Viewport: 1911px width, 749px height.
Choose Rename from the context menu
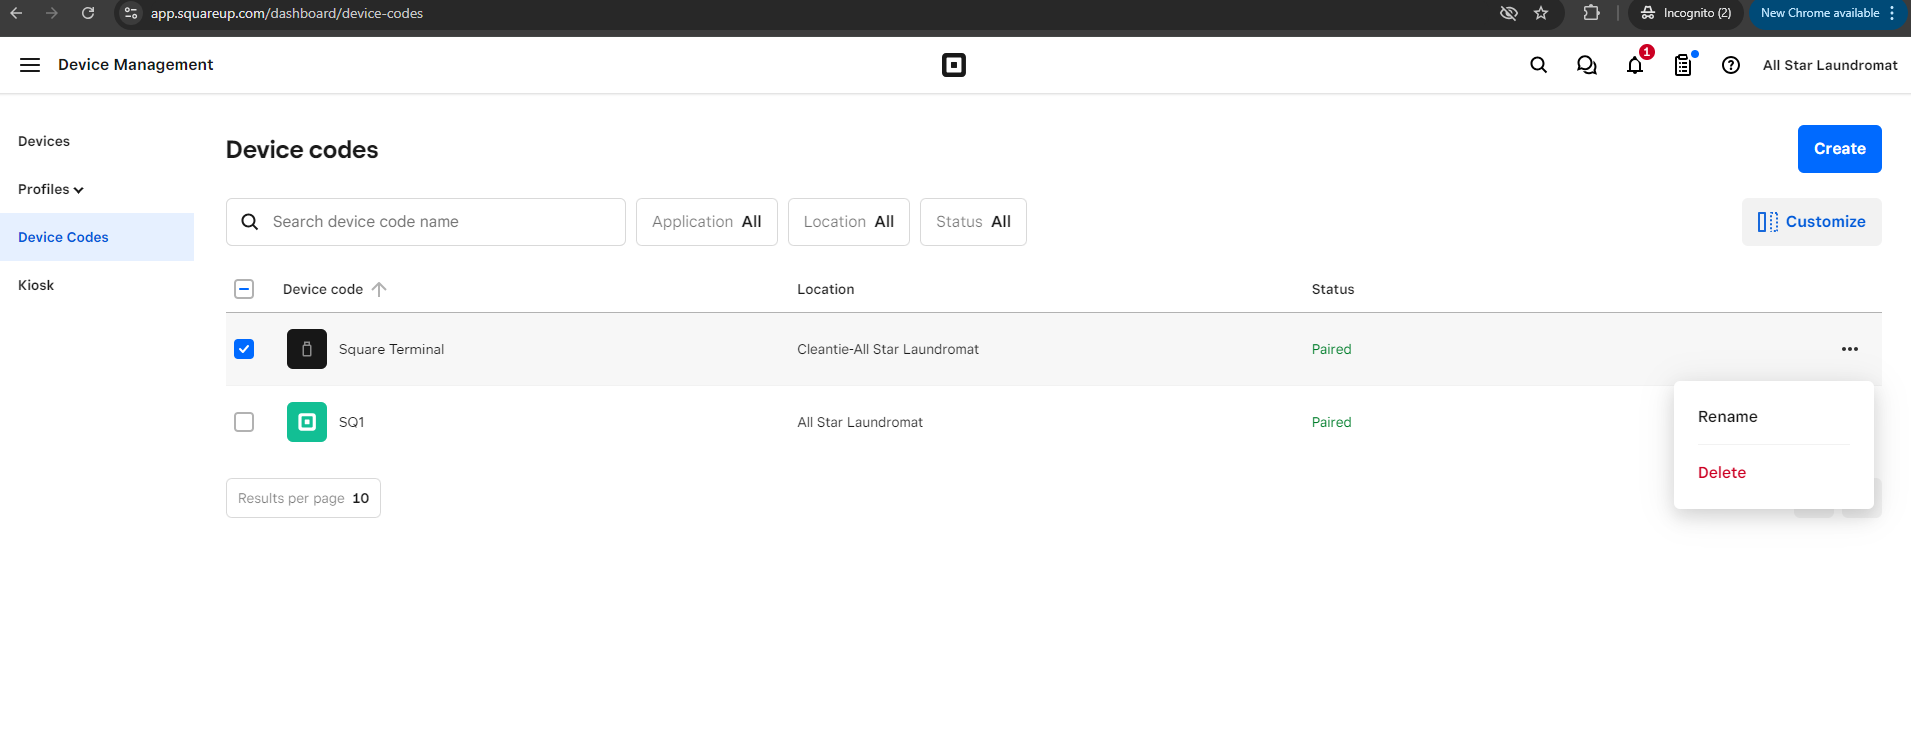click(1727, 417)
